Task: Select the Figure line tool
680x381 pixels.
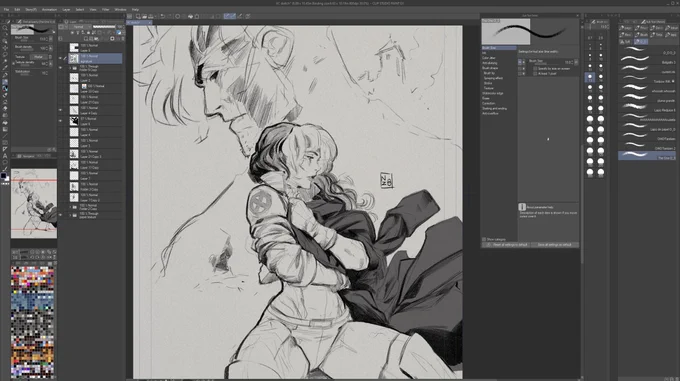Action: (5, 136)
